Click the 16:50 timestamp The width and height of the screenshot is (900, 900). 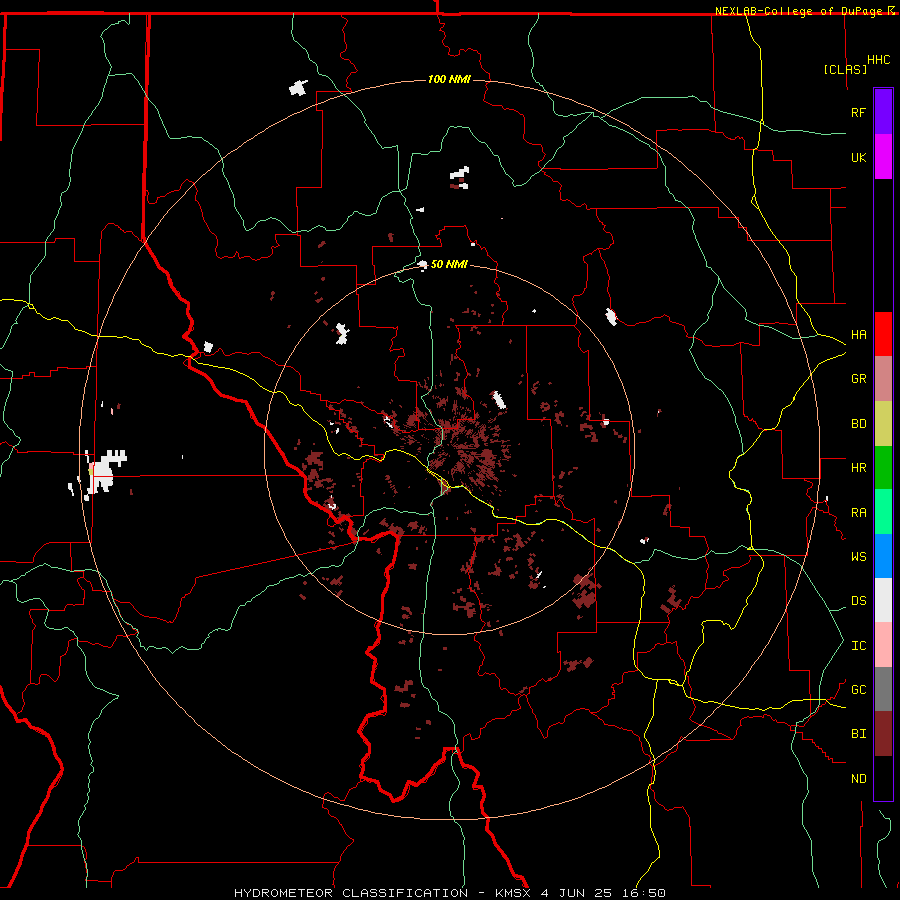(644, 893)
